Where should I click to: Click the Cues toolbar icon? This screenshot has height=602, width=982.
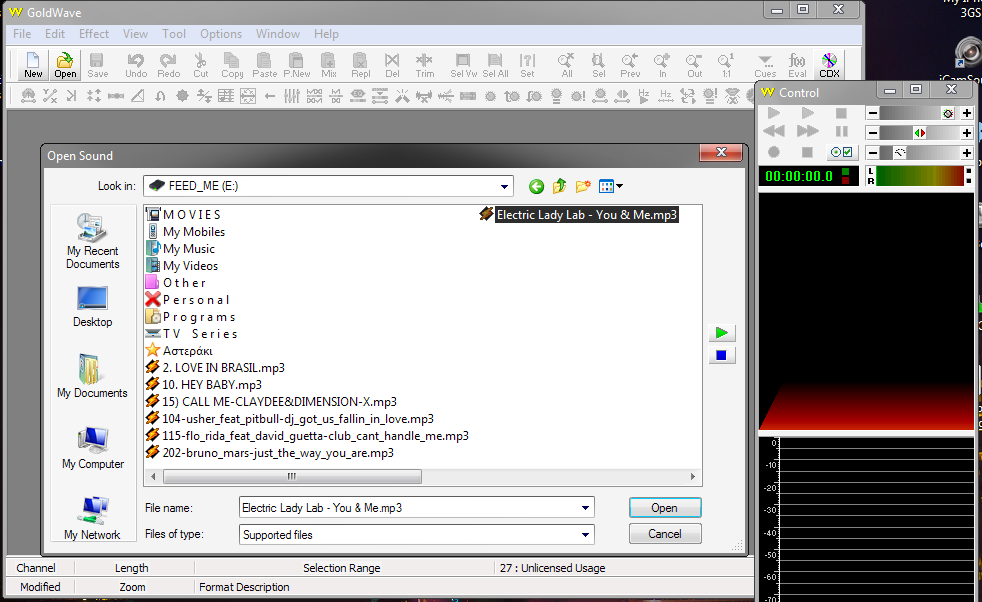point(765,65)
